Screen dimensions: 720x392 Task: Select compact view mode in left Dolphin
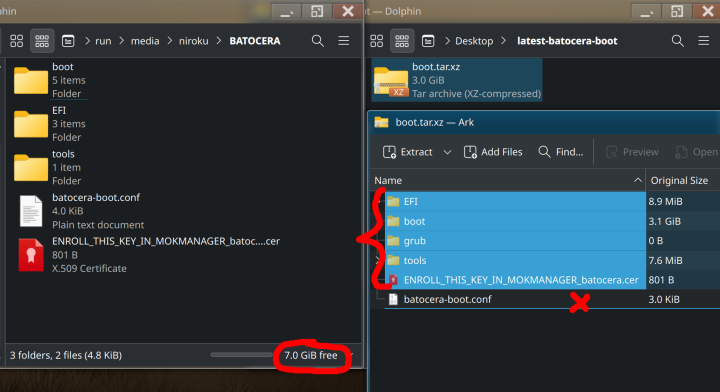(x=42, y=41)
